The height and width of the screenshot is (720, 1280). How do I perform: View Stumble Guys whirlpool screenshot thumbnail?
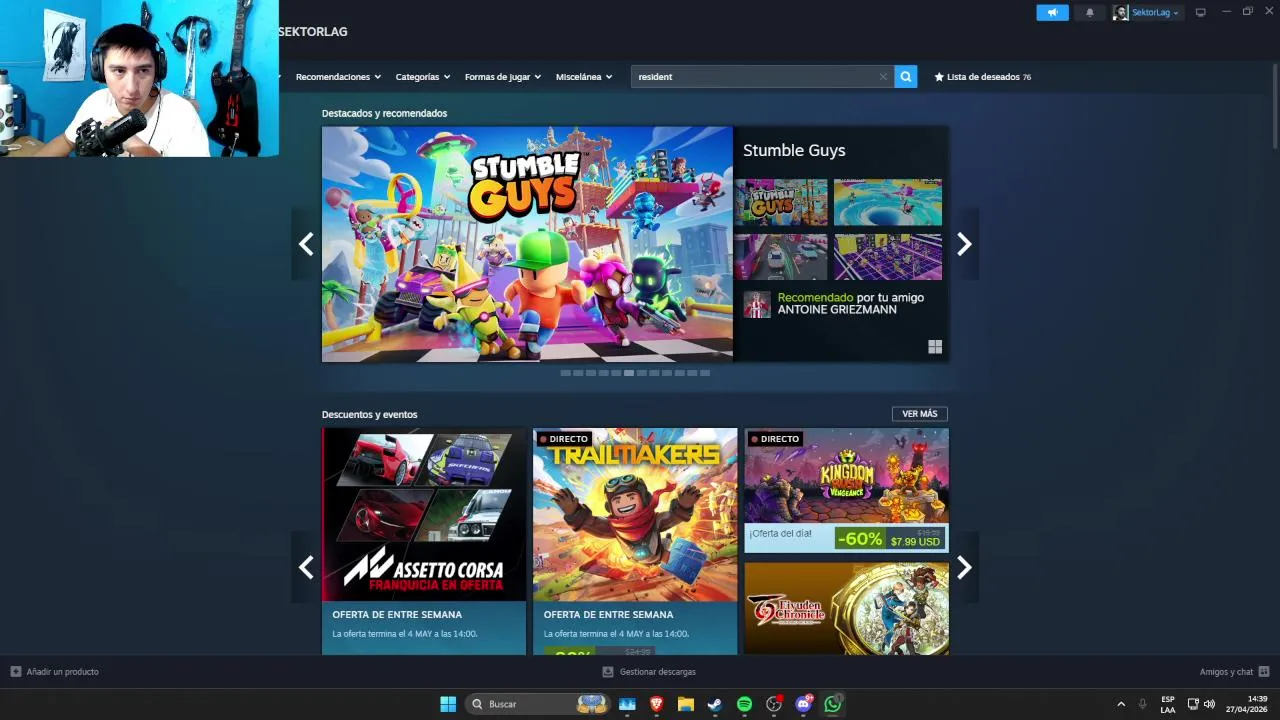tap(888, 202)
